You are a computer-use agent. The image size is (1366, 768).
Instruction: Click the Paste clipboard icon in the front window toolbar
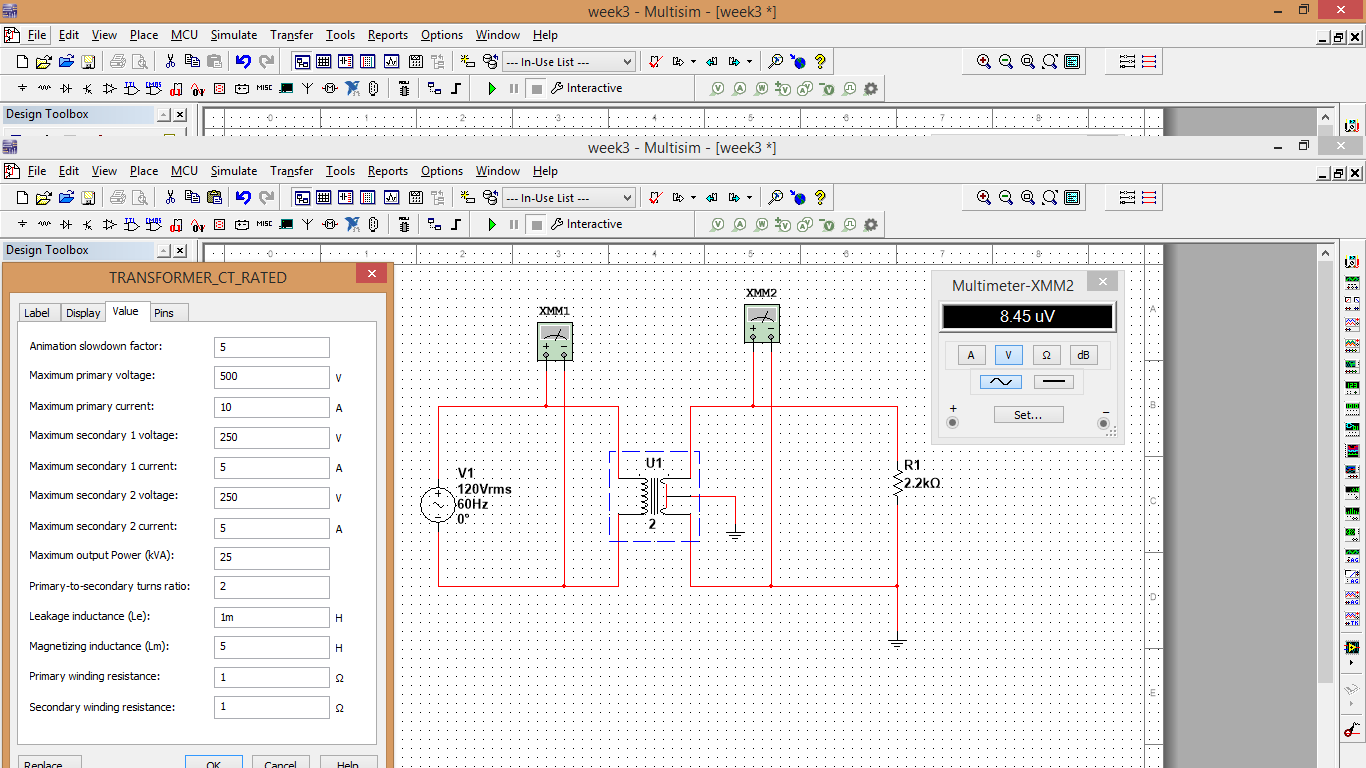[214, 198]
